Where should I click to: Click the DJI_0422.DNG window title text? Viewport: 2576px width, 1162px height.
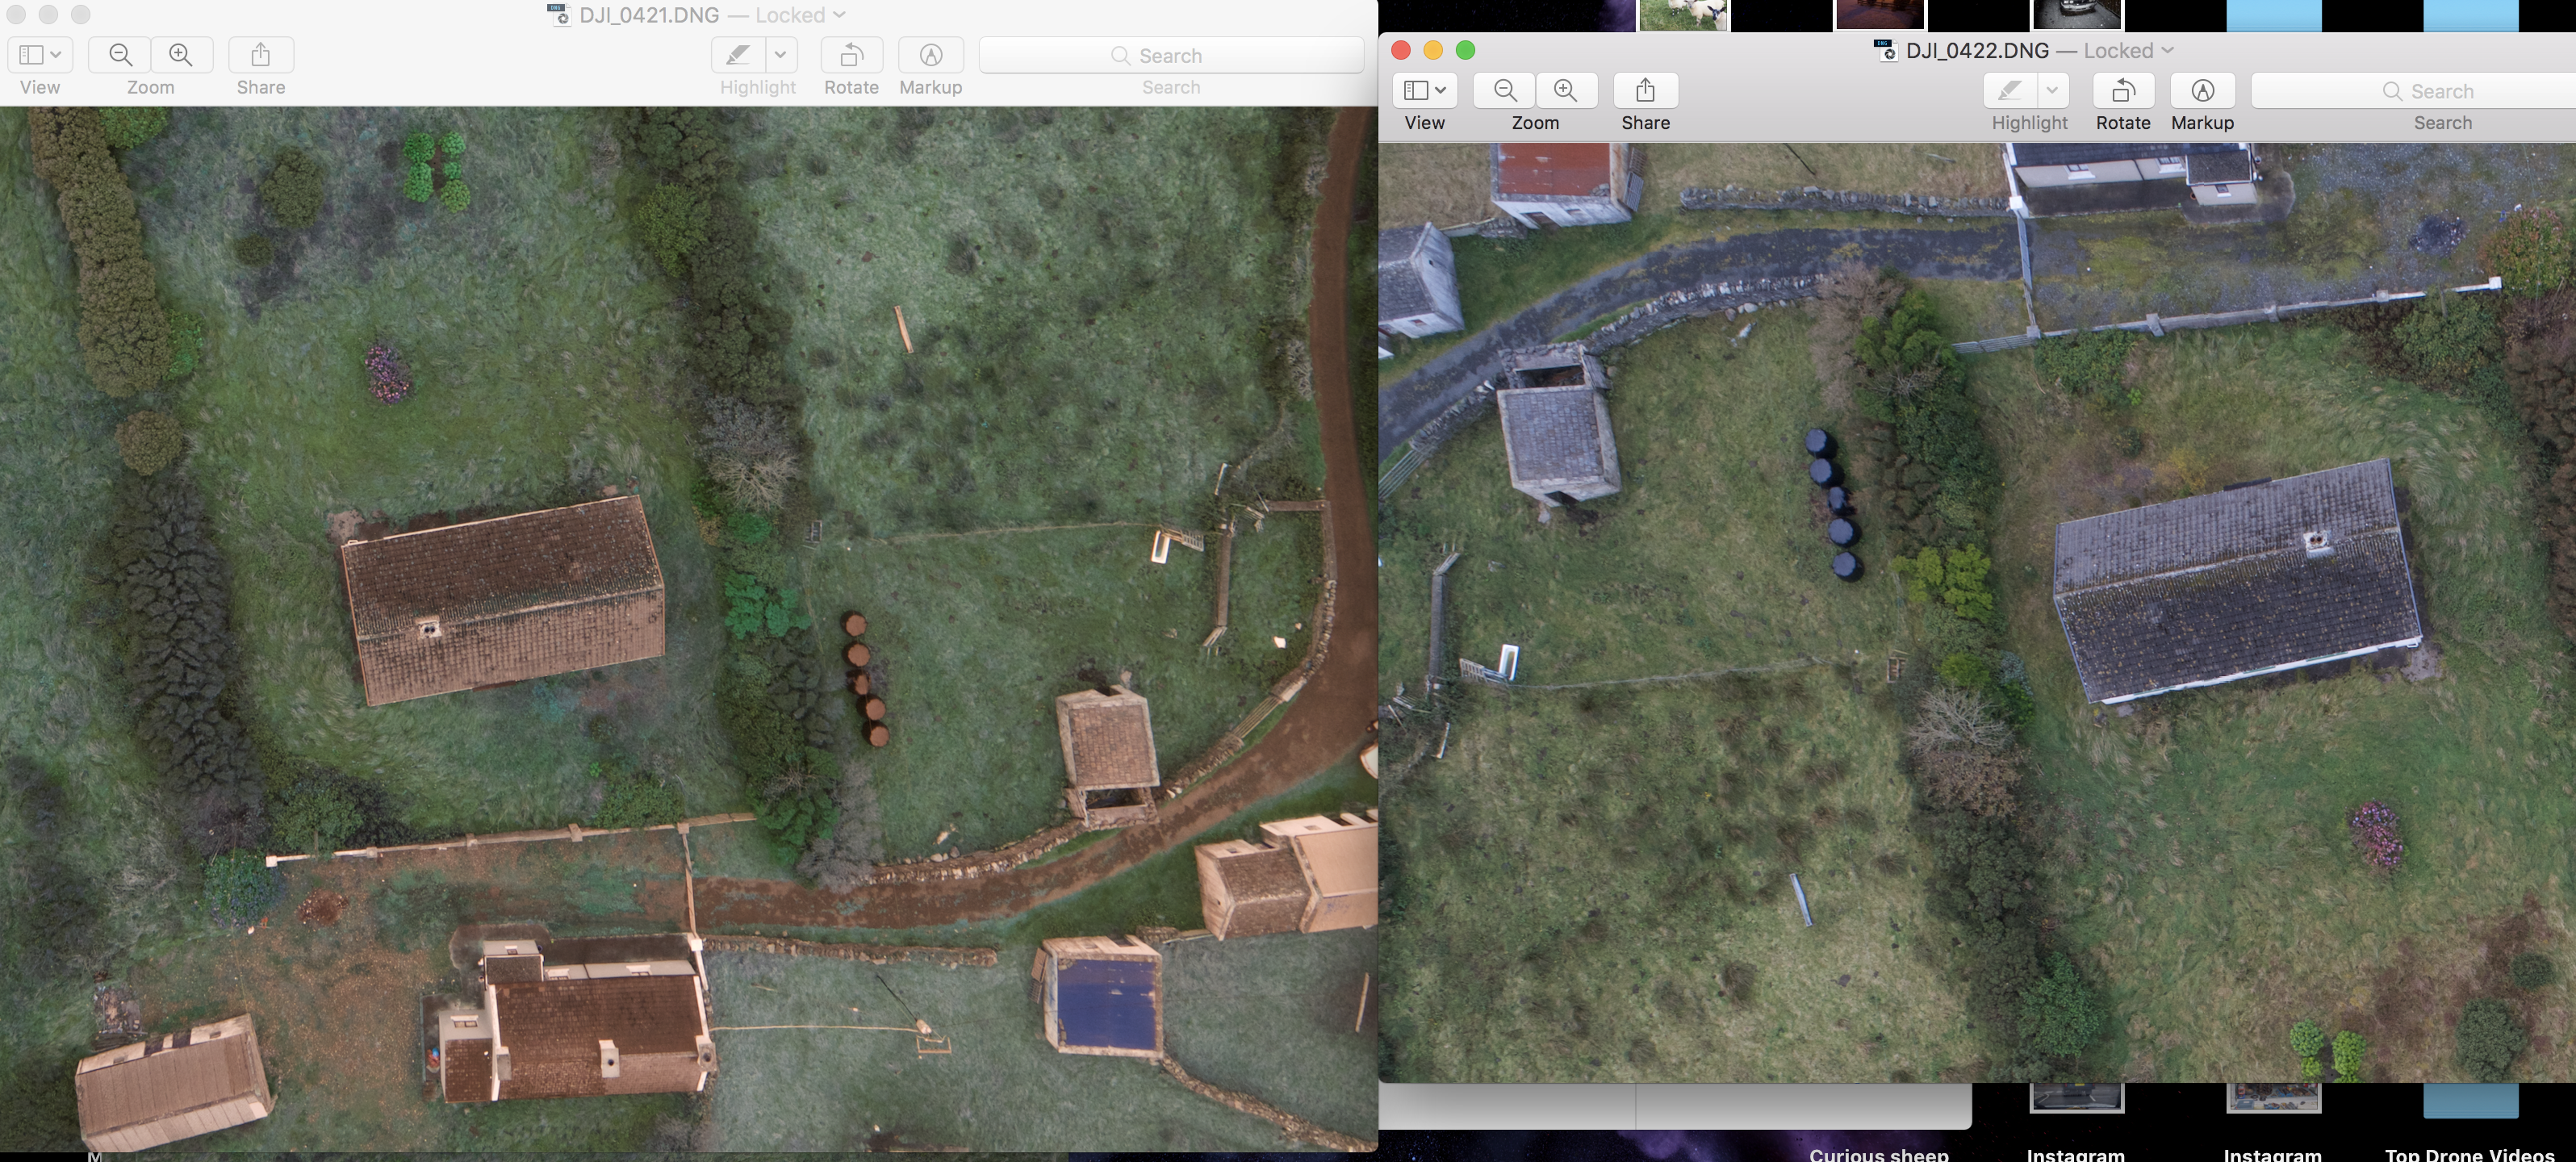click(1977, 50)
